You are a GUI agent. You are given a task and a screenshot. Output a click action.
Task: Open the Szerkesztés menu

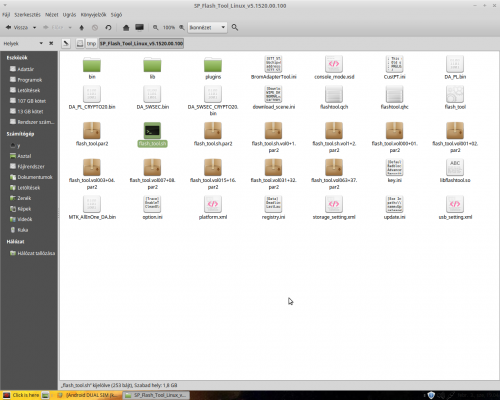coord(27,15)
